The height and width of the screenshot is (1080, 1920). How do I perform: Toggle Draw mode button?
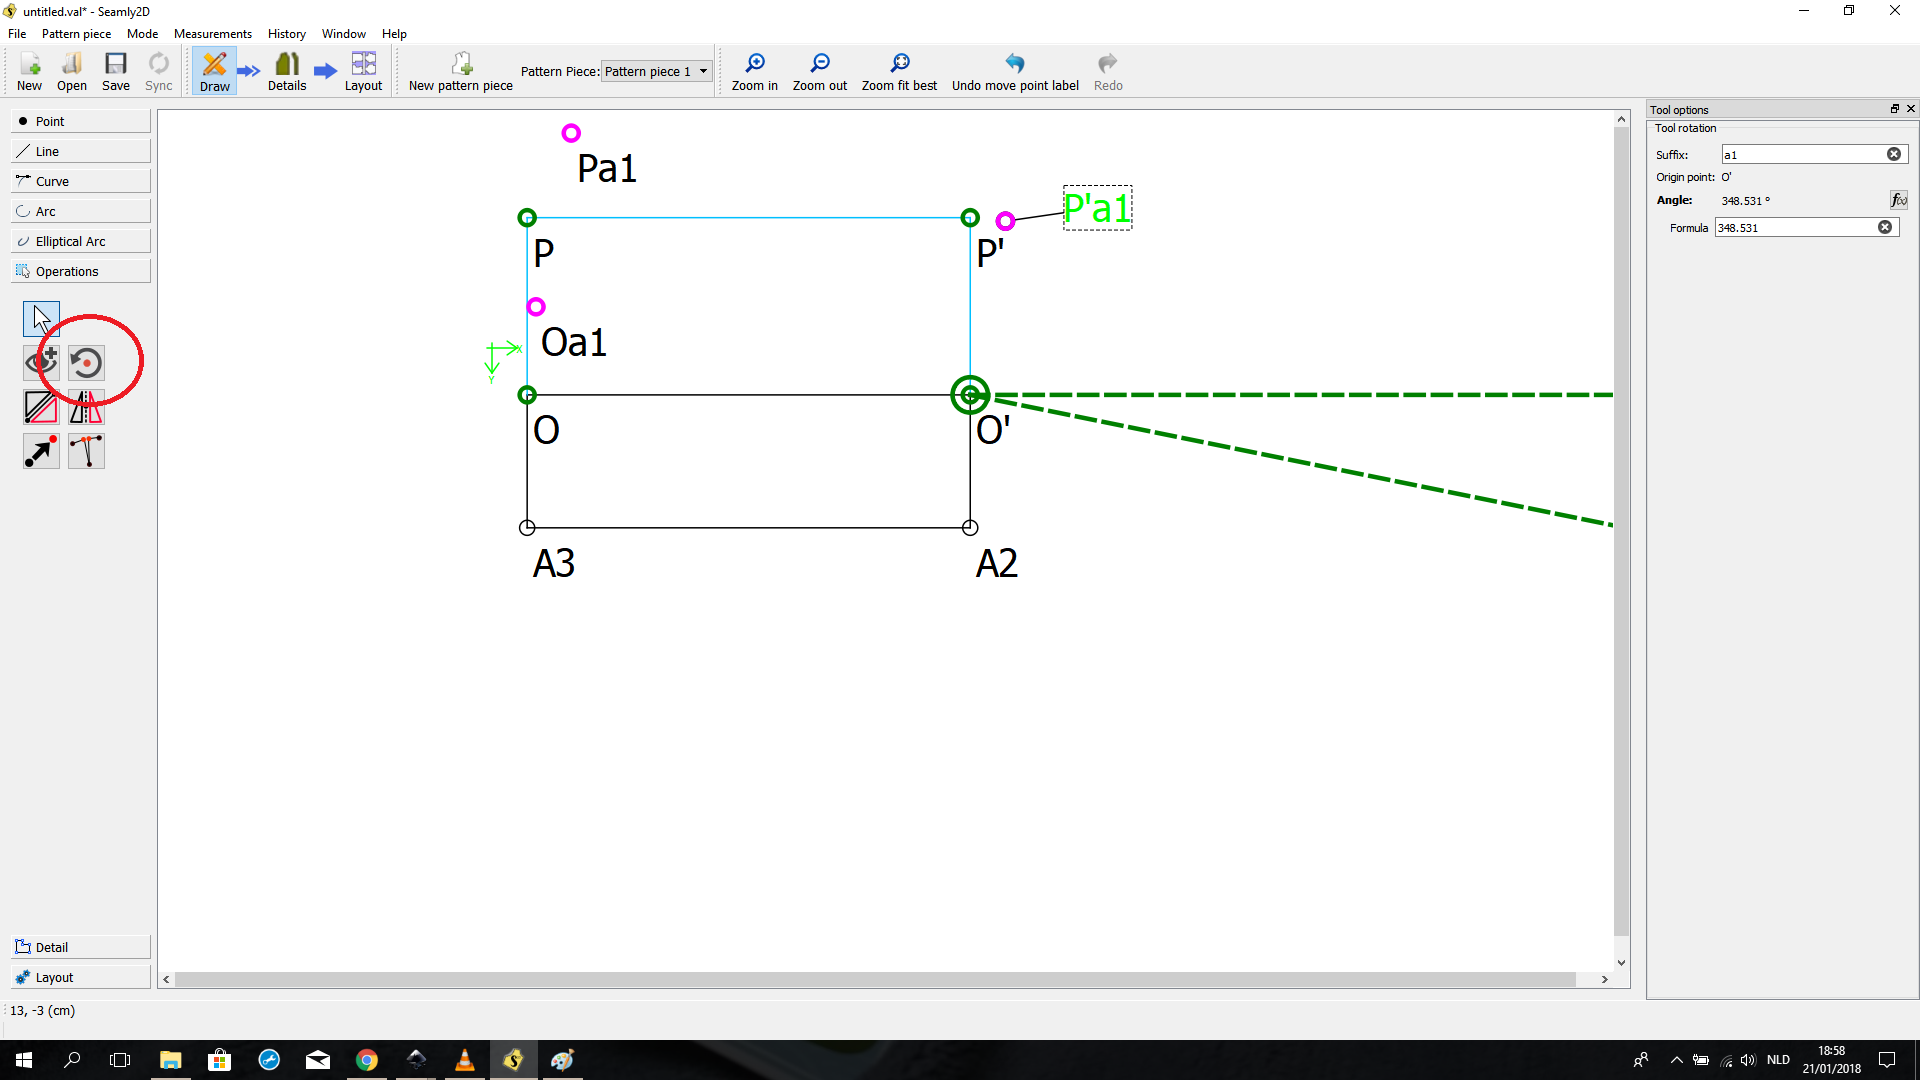[x=214, y=72]
